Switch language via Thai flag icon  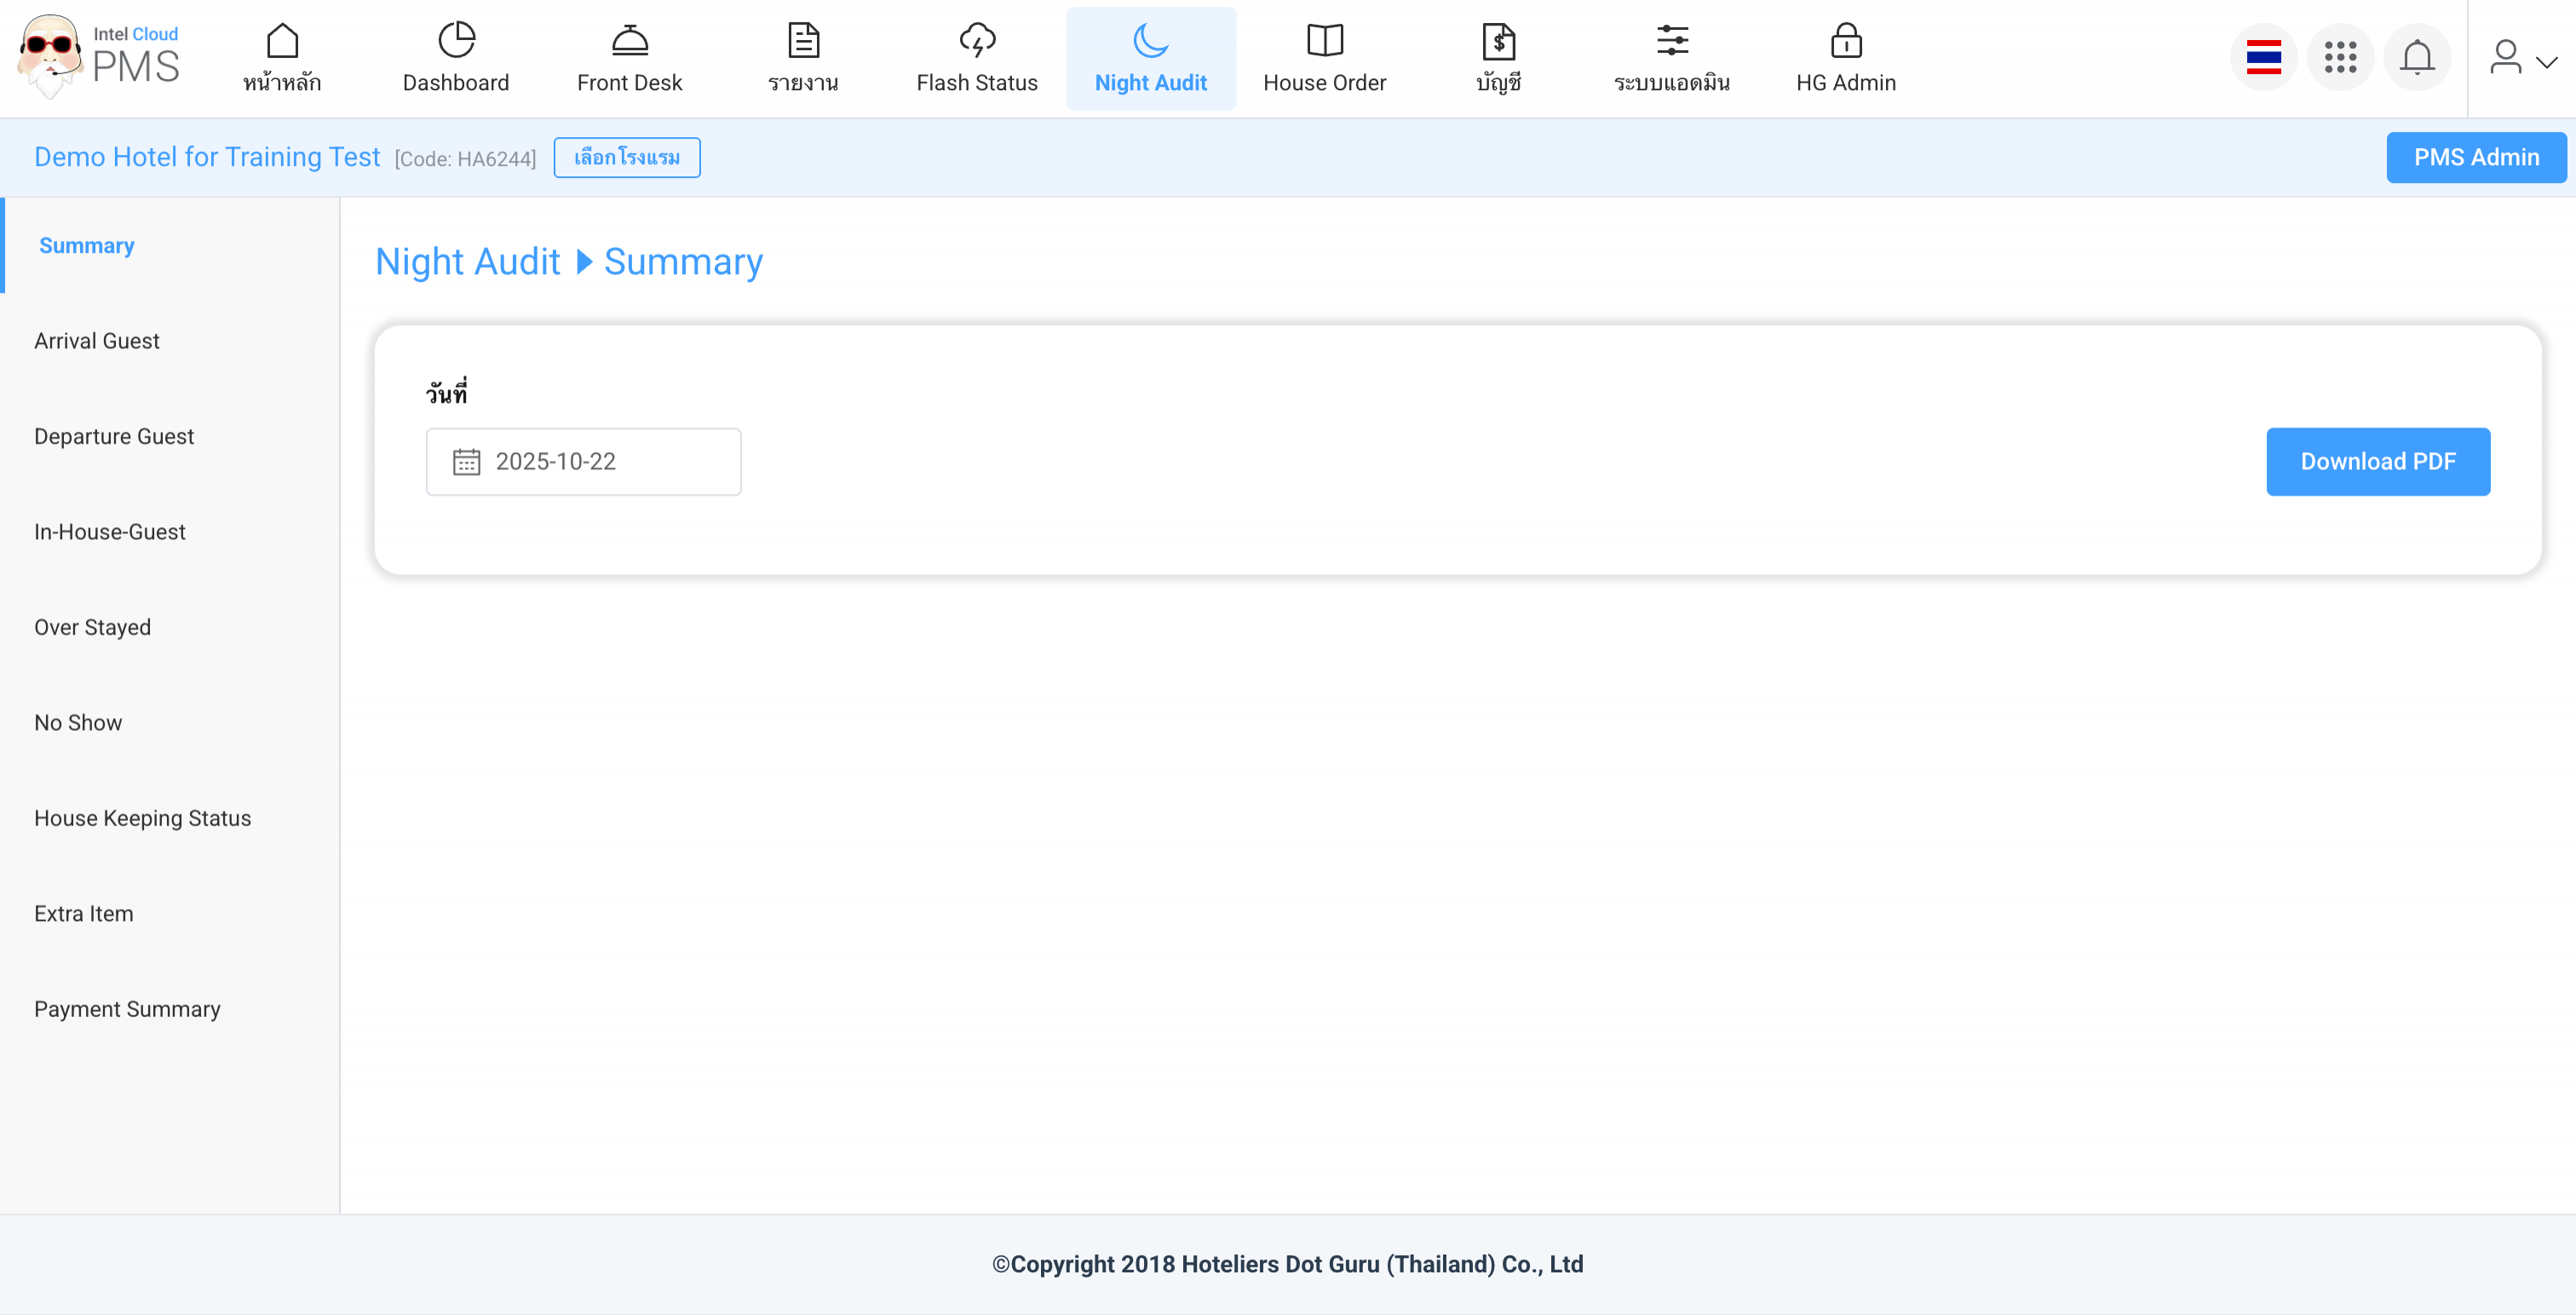tap(2263, 58)
